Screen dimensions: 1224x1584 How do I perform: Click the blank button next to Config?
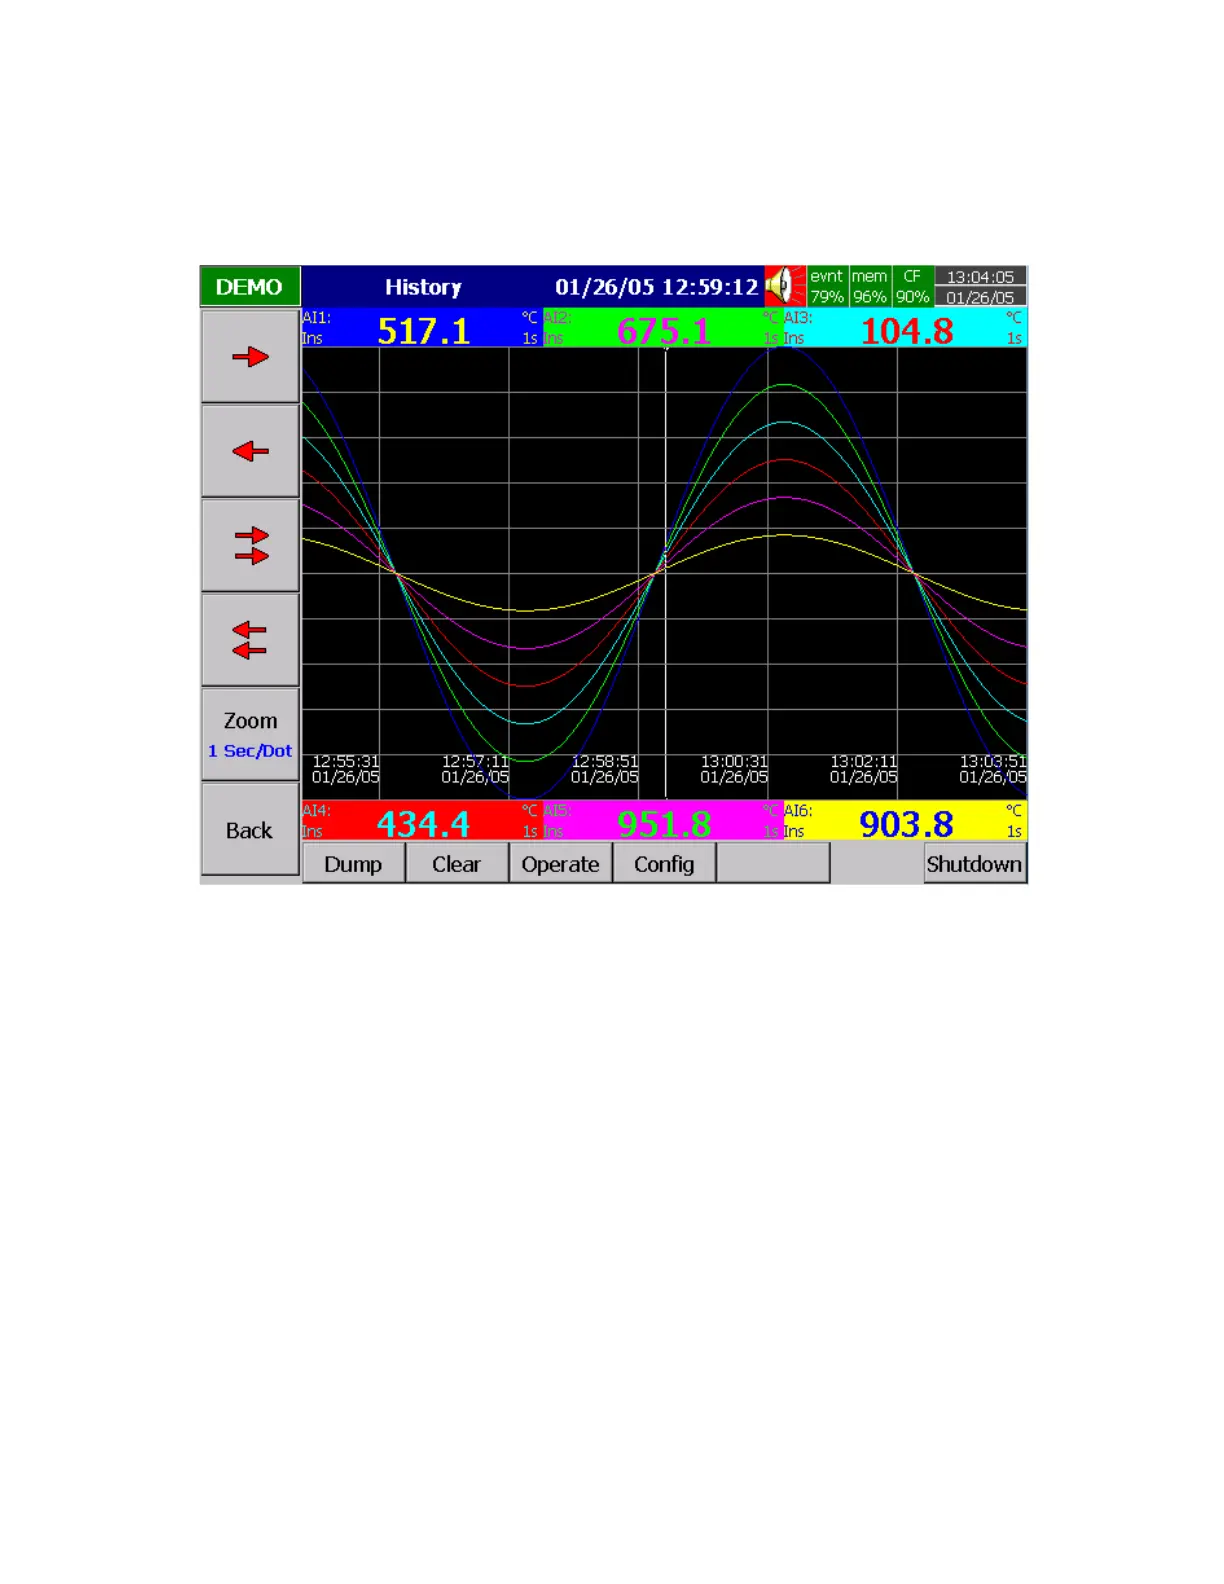tap(773, 864)
